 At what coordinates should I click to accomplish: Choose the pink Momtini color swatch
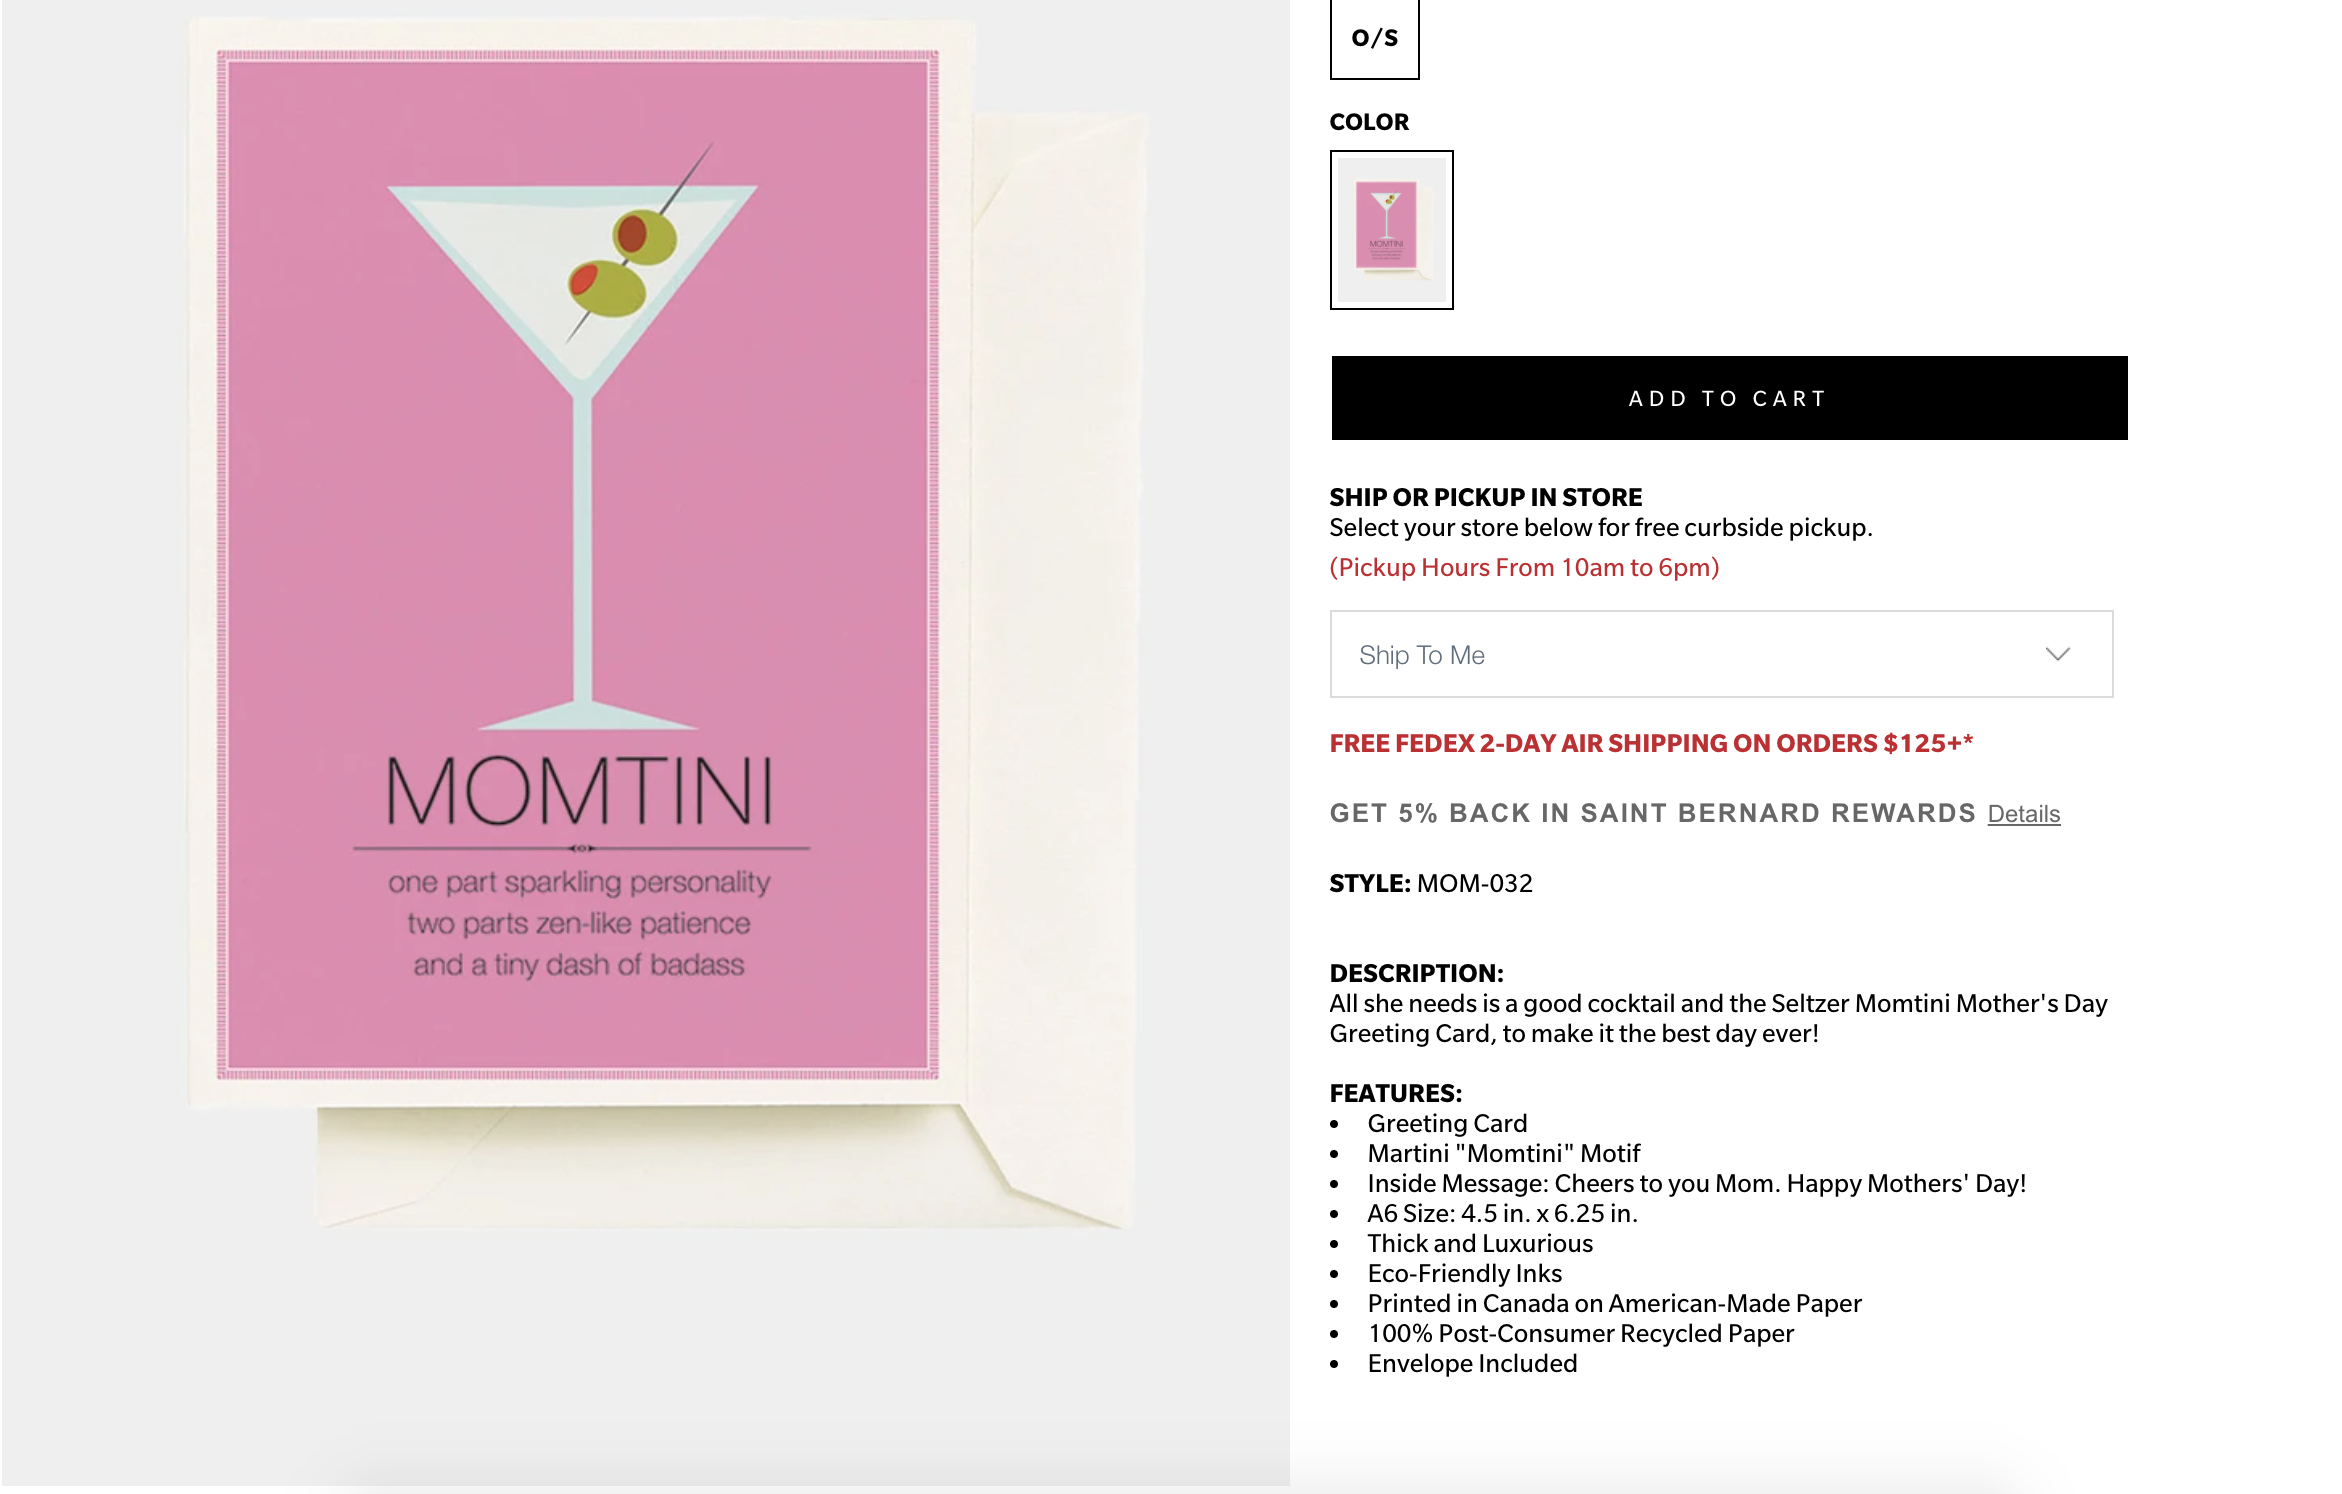1391,230
